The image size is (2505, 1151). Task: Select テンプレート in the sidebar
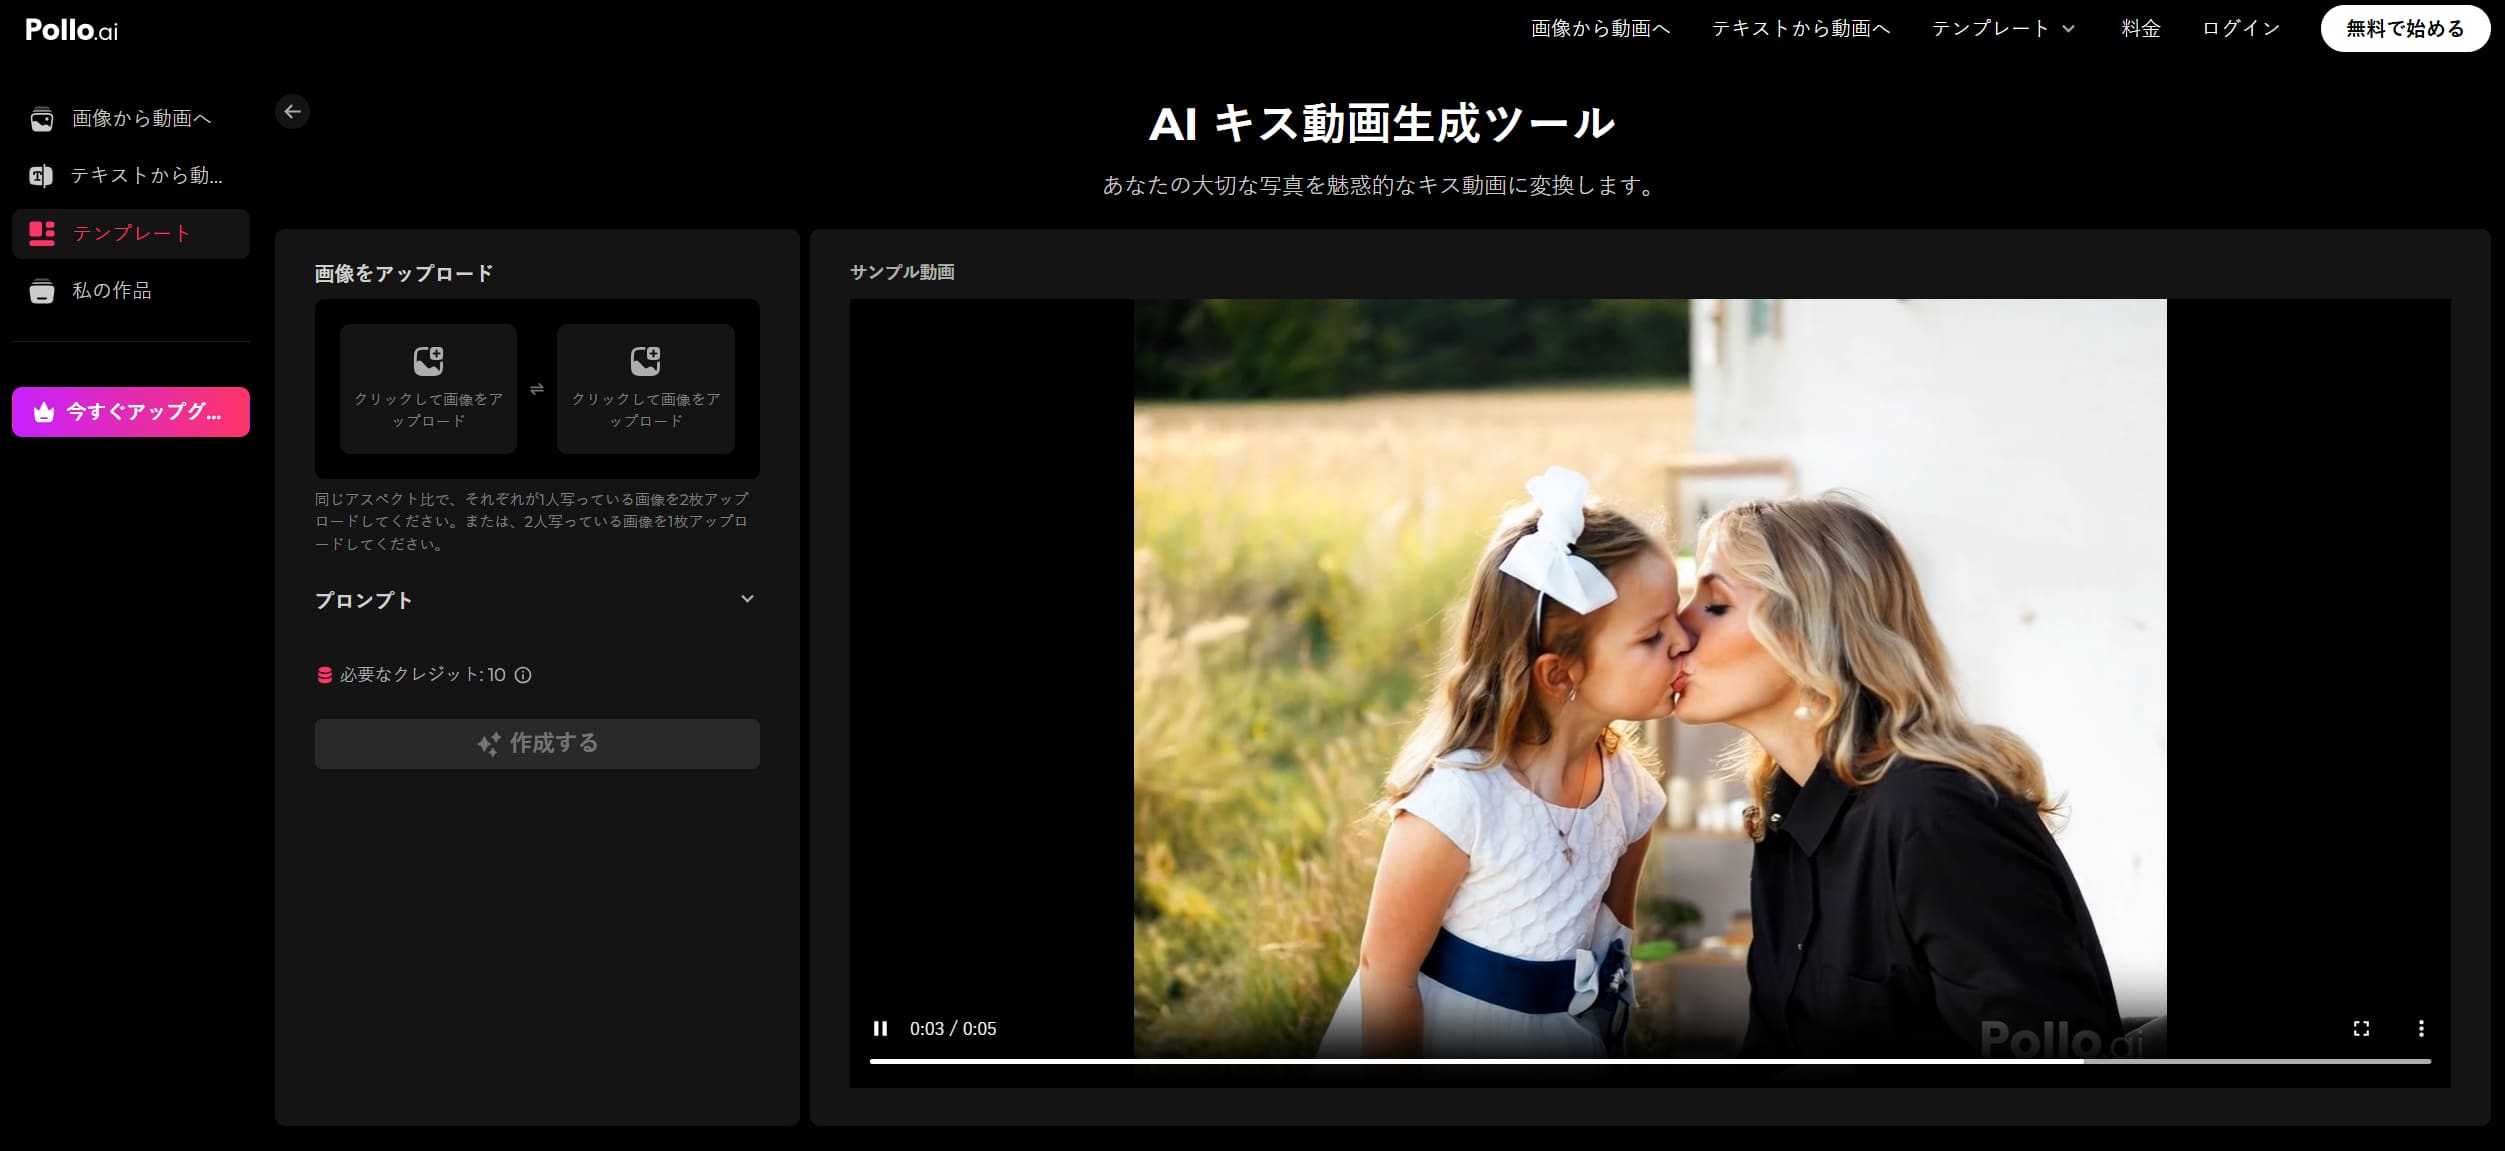pyautogui.click(x=131, y=234)
